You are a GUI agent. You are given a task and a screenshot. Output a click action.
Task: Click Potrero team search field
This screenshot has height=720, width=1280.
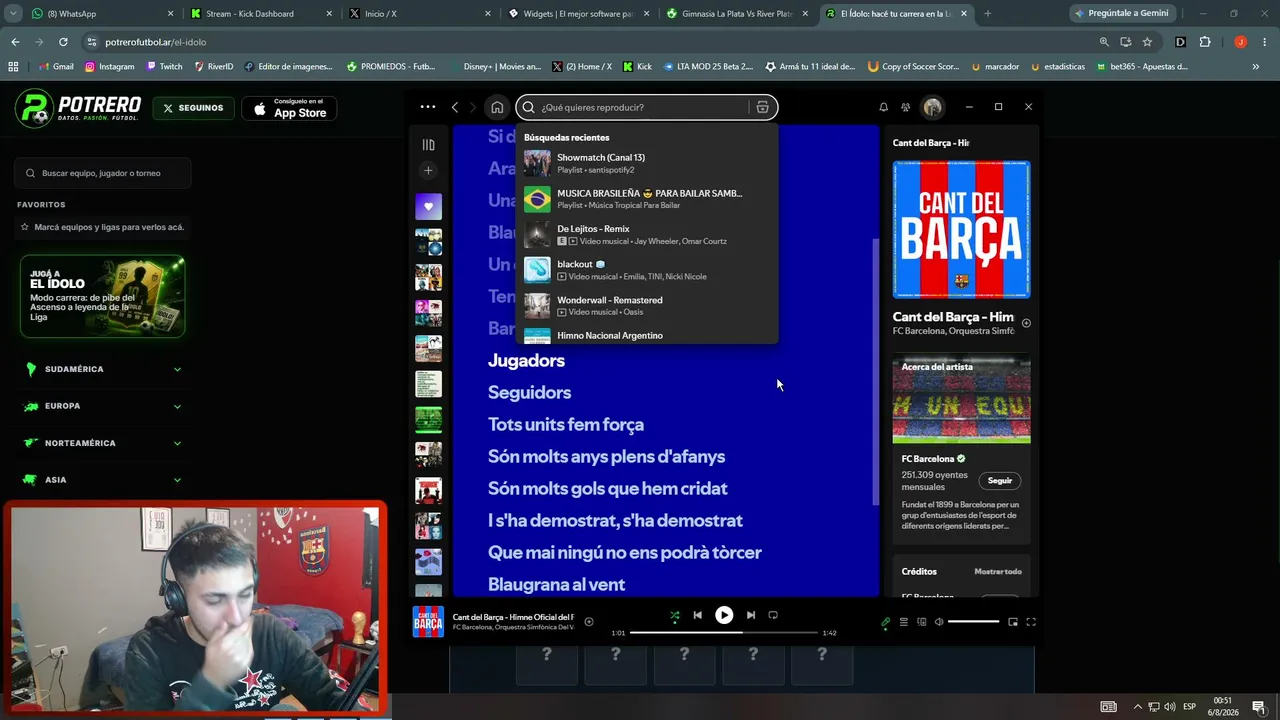[x=103, y=173]
